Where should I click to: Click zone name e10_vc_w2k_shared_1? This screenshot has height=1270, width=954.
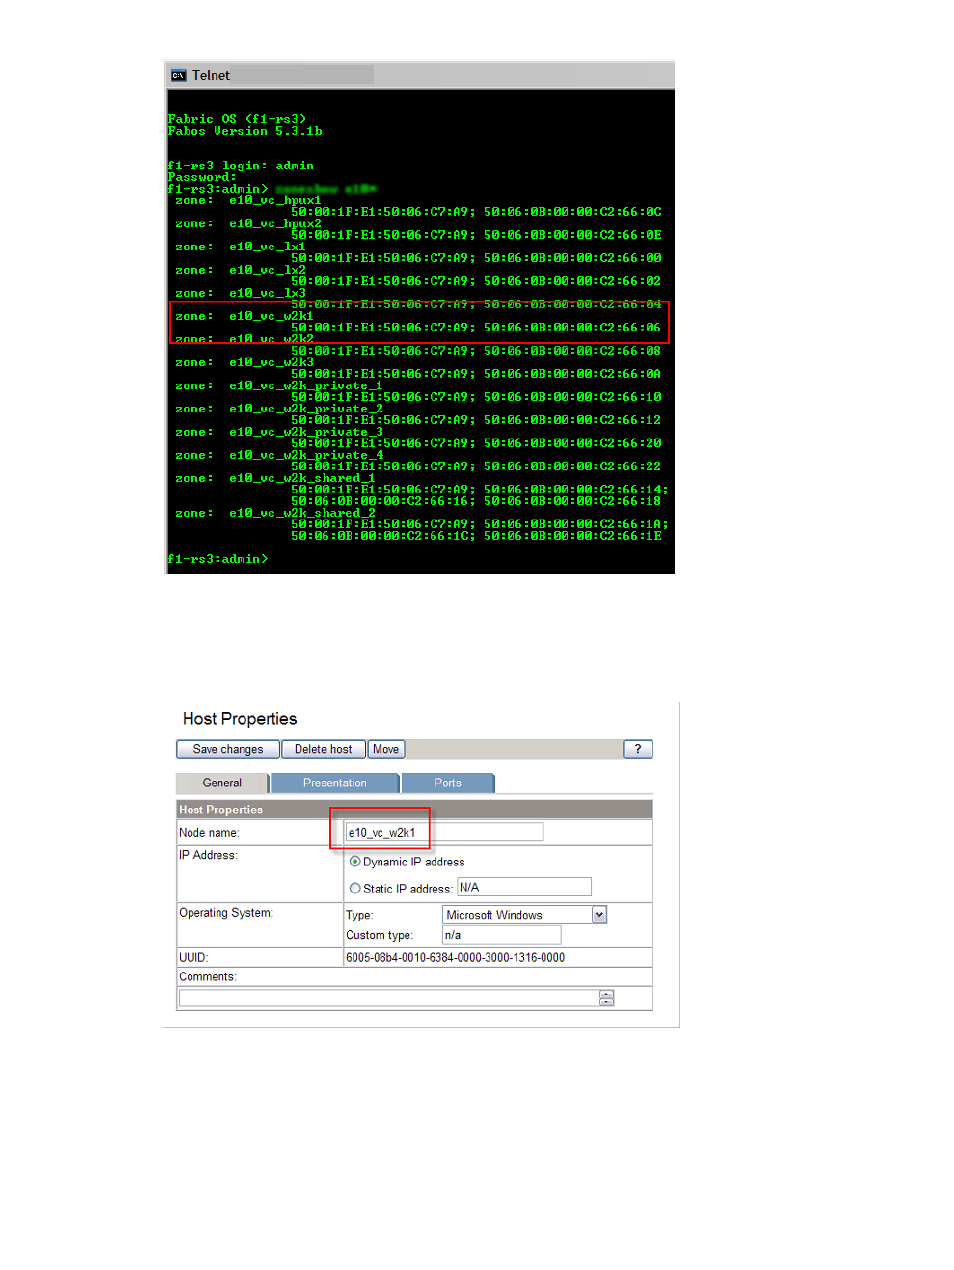tap(302, 478)
